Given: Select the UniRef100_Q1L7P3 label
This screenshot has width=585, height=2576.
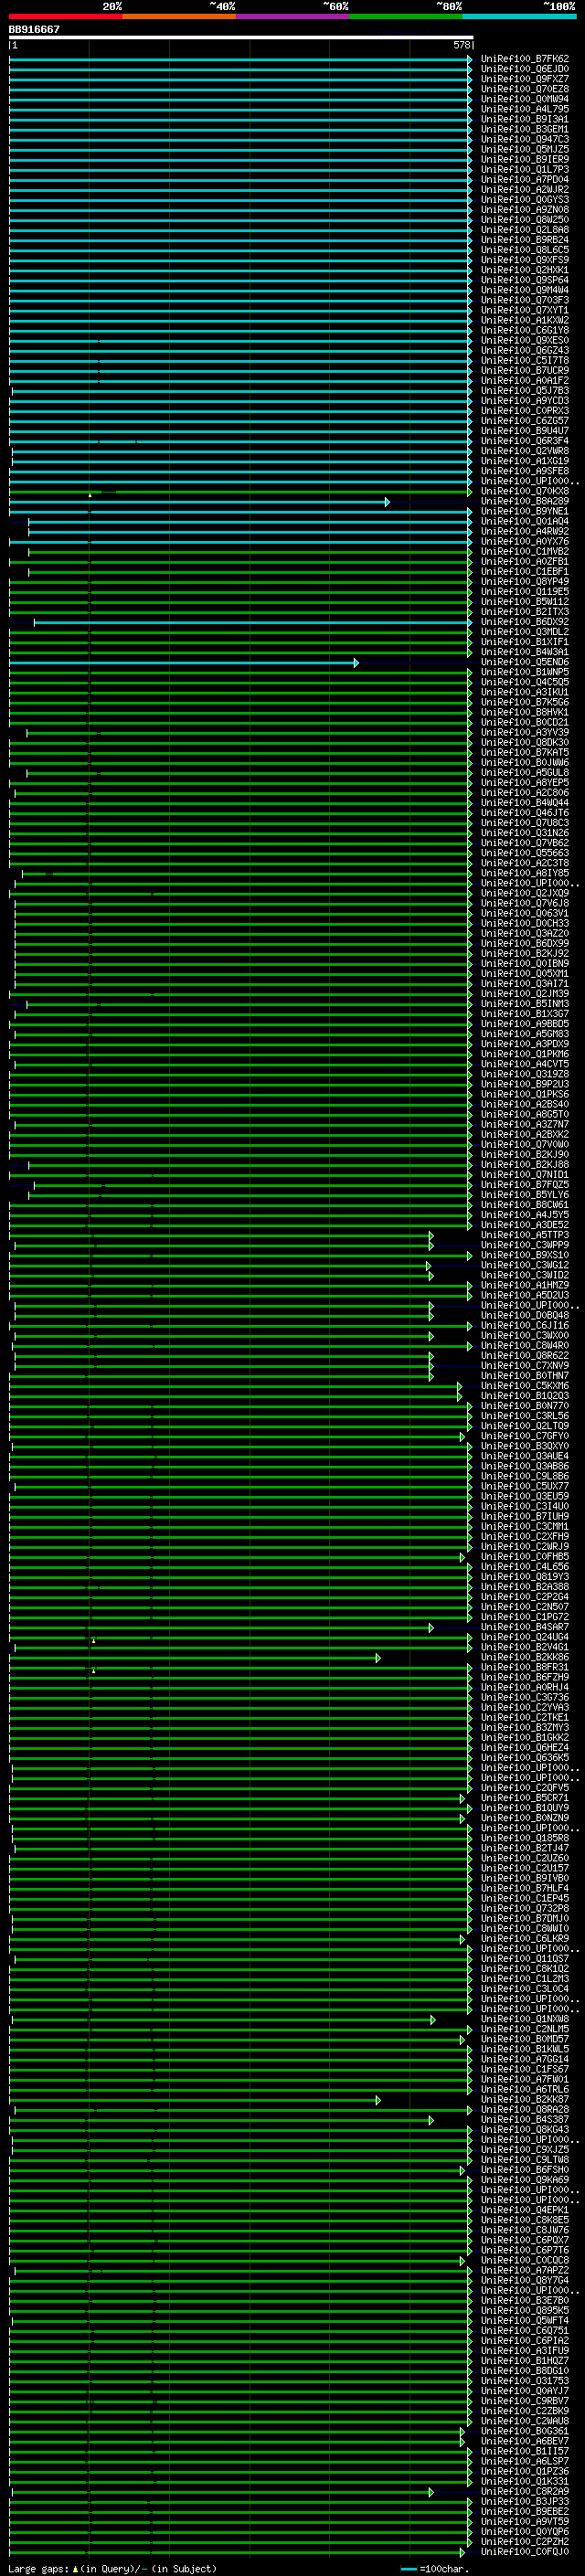Looking at the screenshot, I should click(x=525, y=170).
